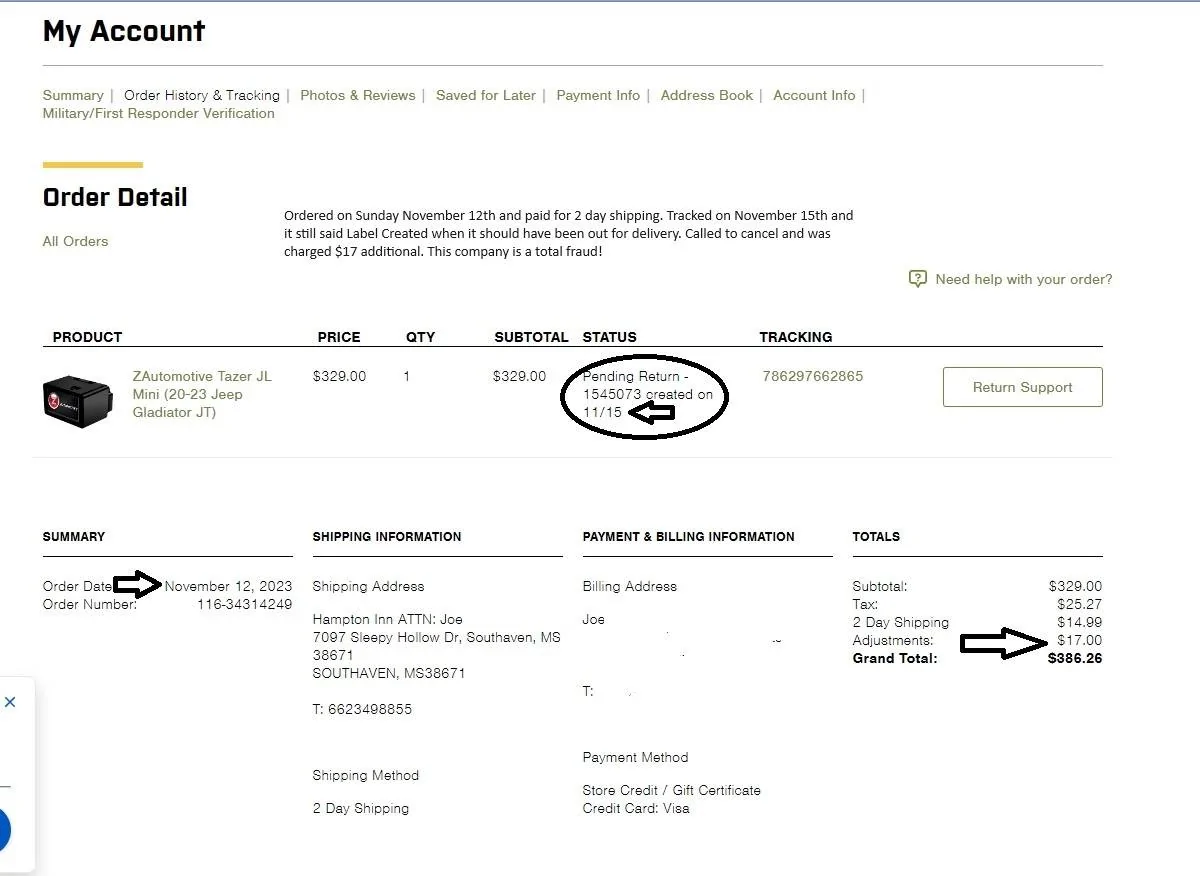Open tracking number 786297662865

click(x=811, y=376)
